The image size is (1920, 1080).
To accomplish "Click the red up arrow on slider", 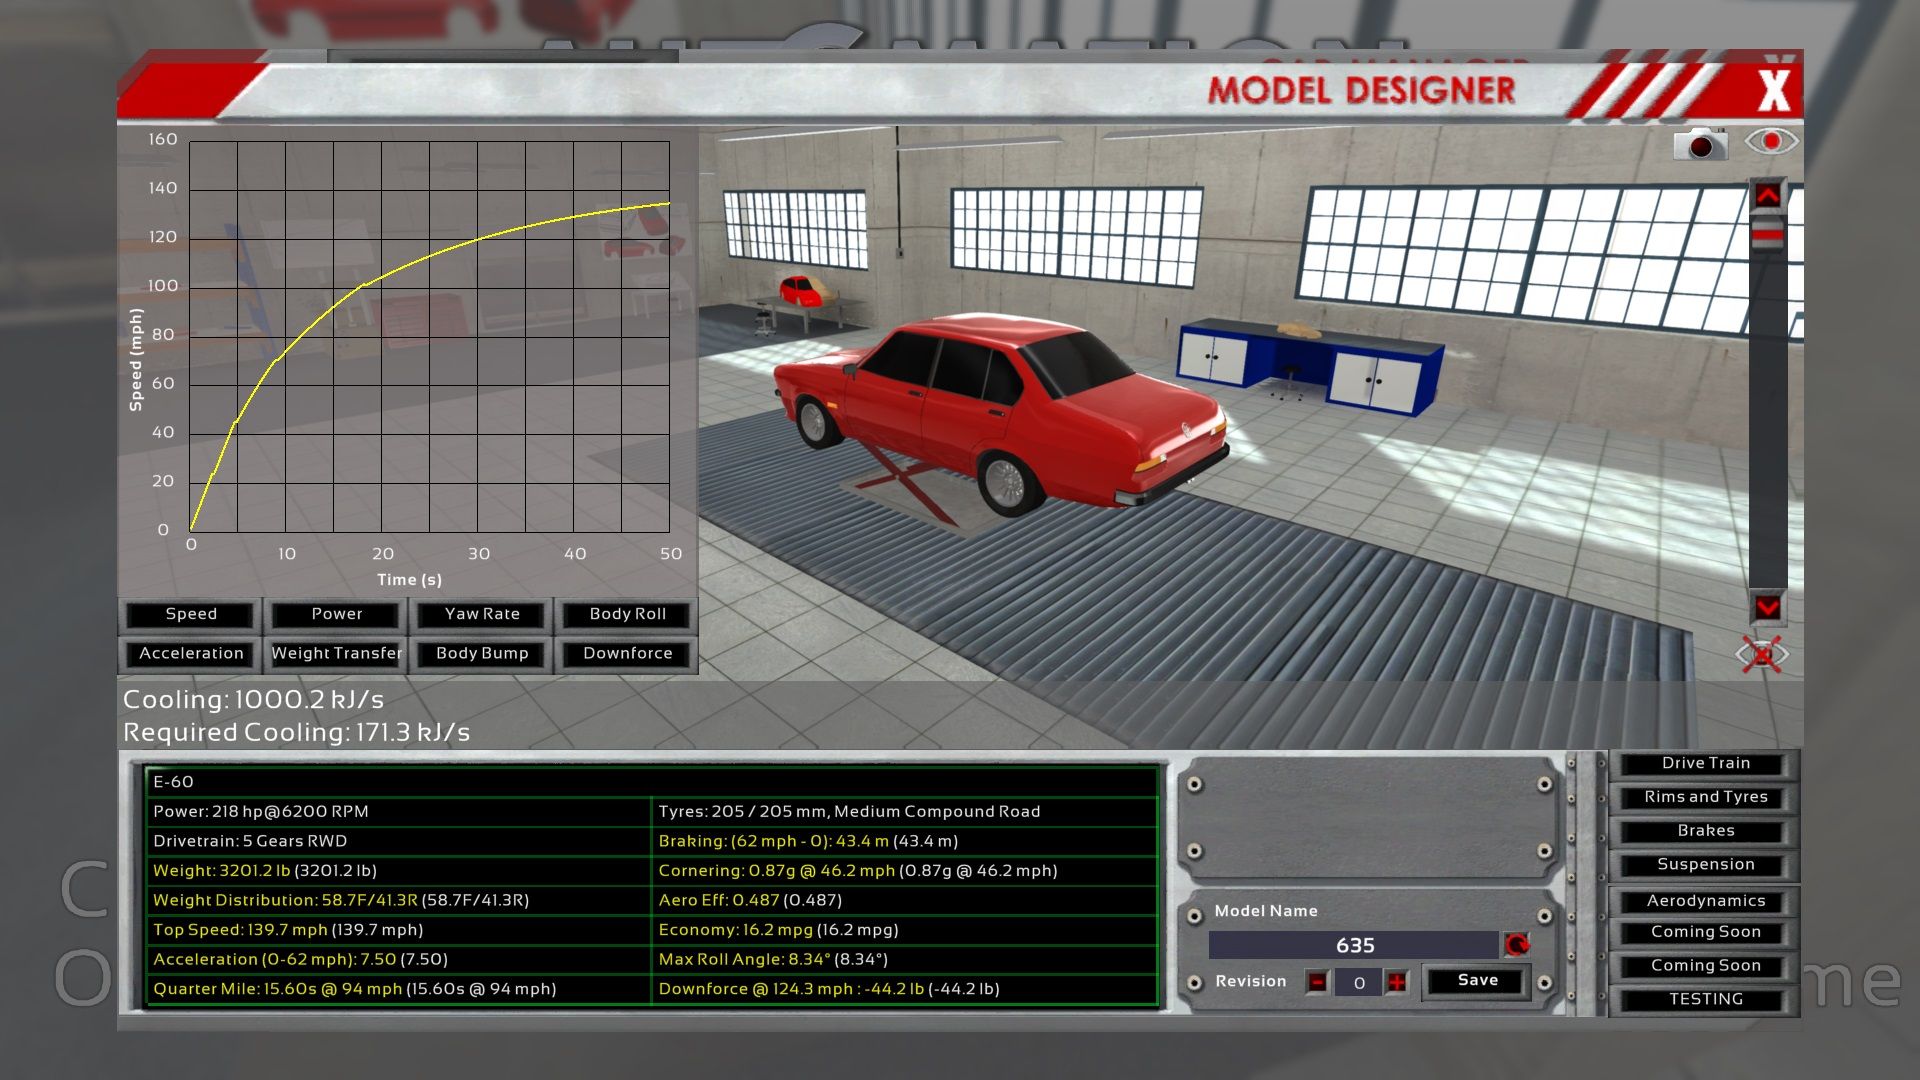I will [x=1767, y=195].
